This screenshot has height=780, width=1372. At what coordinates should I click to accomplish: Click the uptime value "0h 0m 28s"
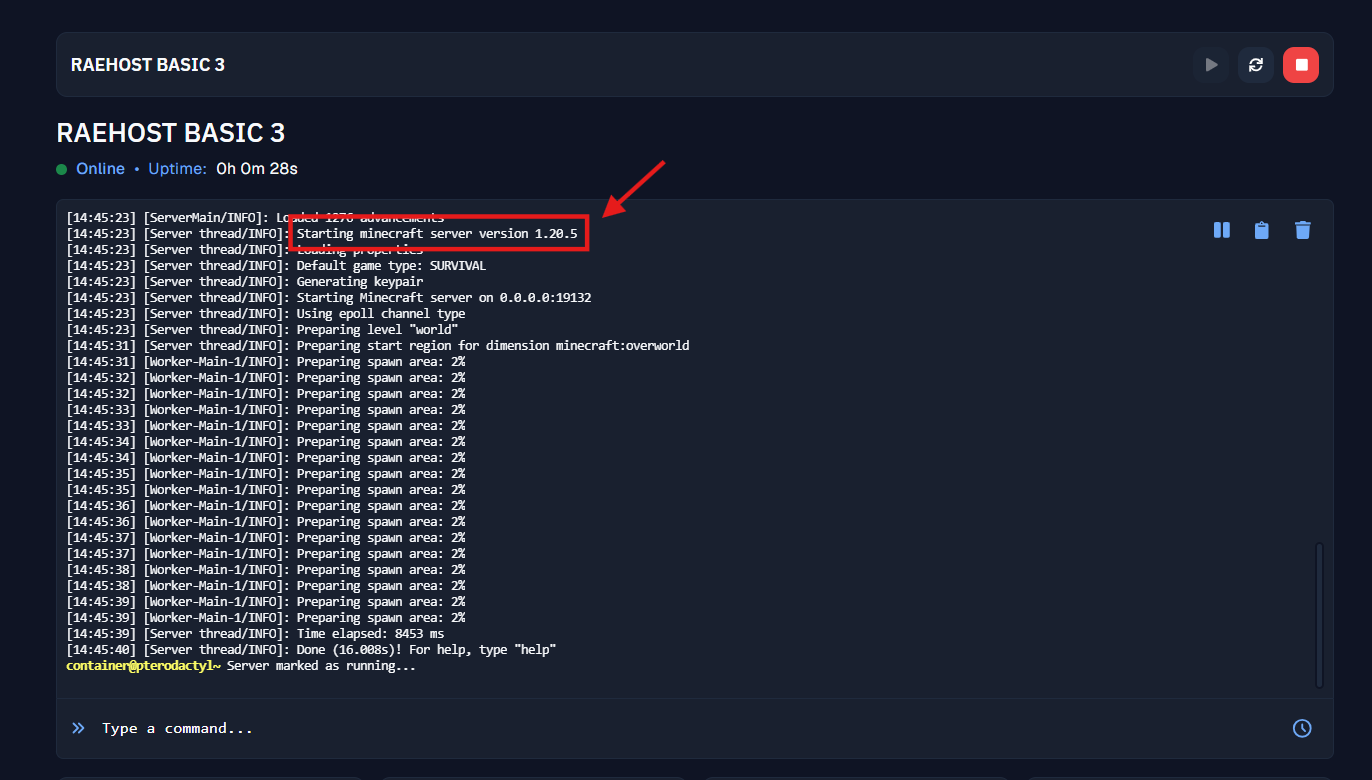coord(257,169)
